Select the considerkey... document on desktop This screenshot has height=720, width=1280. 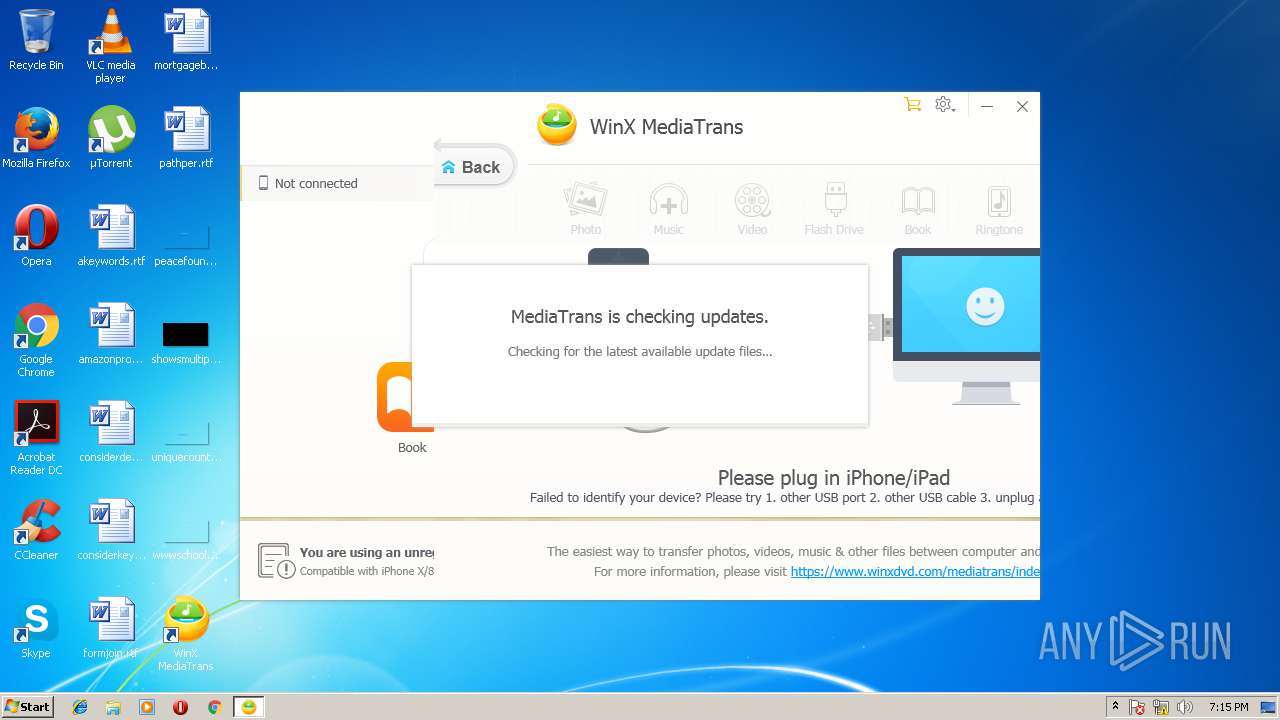pyautogui.click(x=111, y=531)
